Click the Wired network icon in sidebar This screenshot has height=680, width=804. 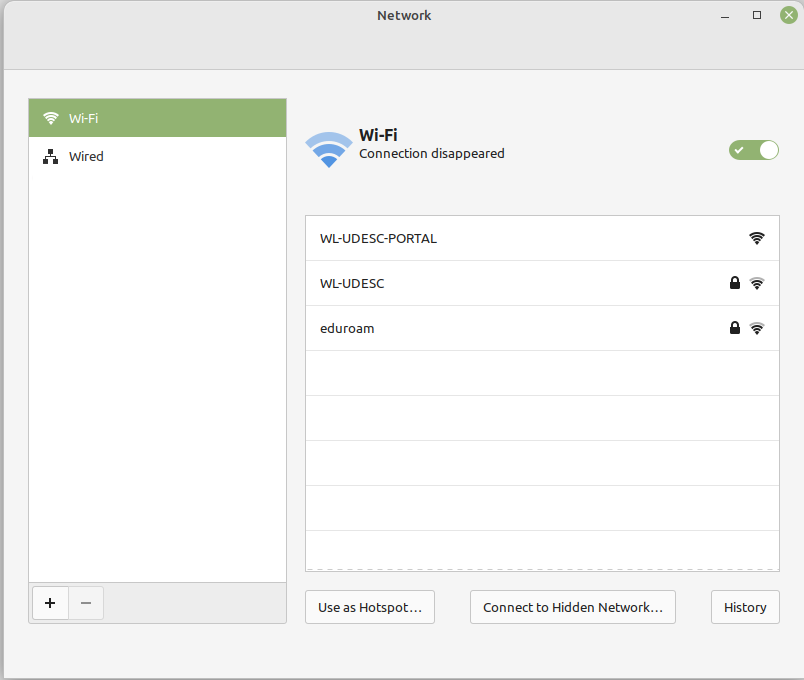[x=51, y=157]
